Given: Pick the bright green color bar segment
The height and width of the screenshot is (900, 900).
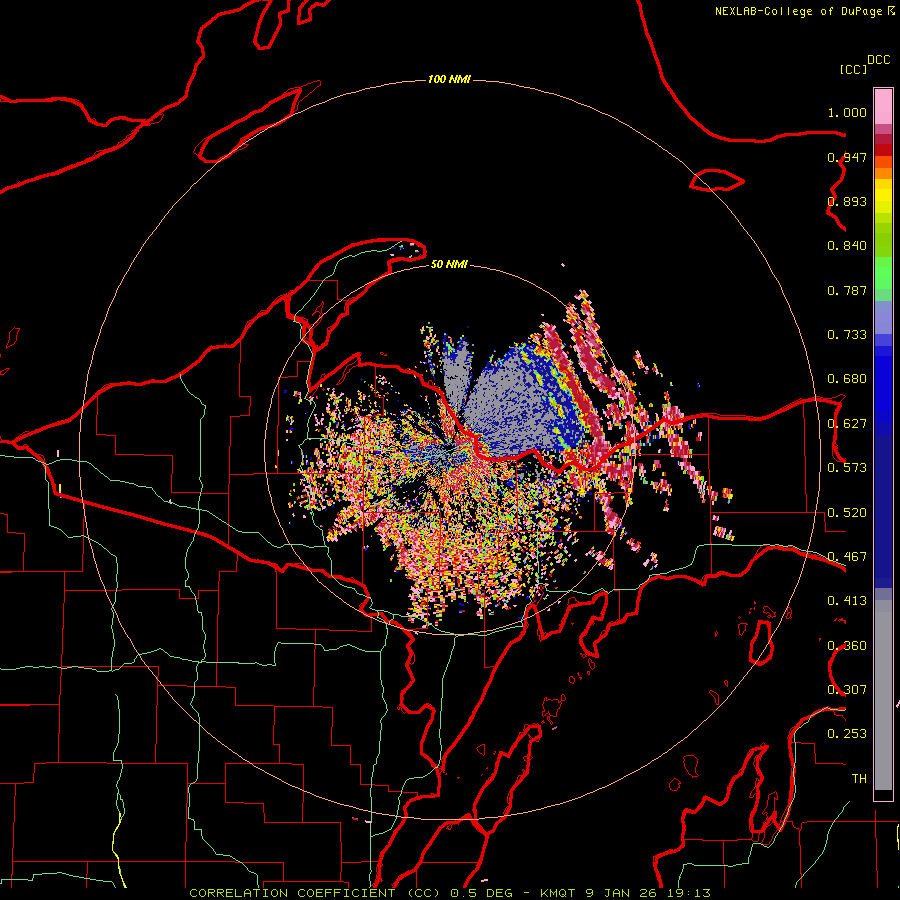Looking at the screenshot, I should click(x=883, y=273).
